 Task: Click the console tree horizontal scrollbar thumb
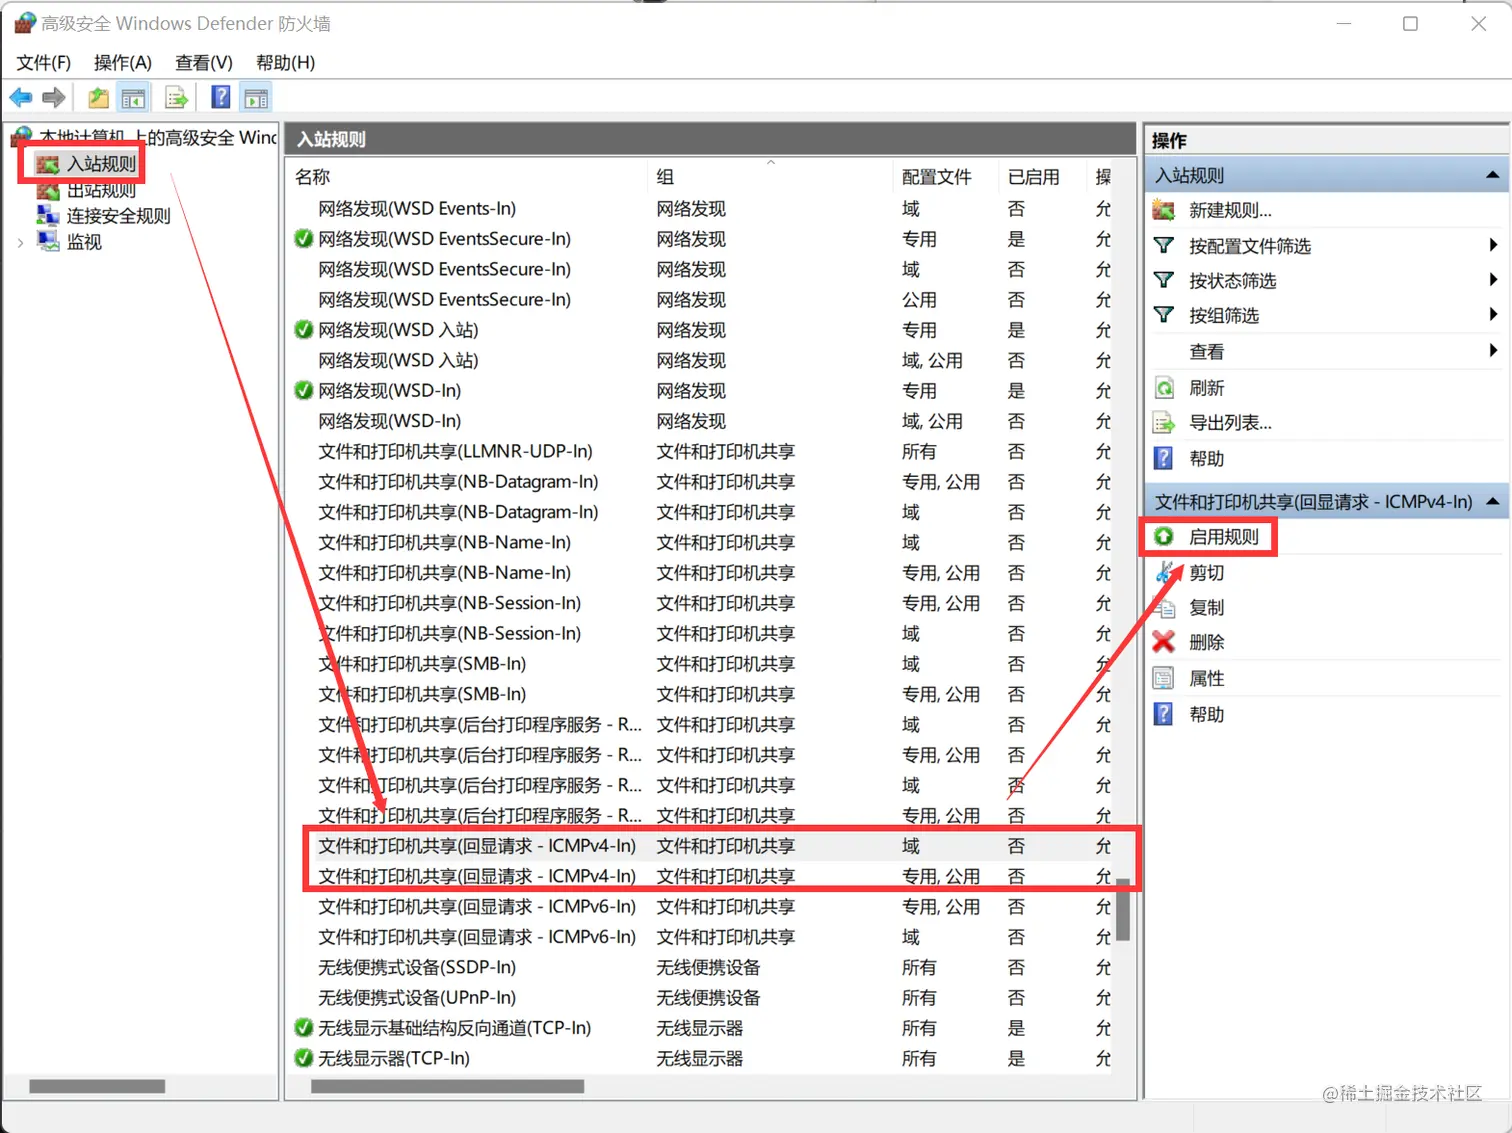97,1086
